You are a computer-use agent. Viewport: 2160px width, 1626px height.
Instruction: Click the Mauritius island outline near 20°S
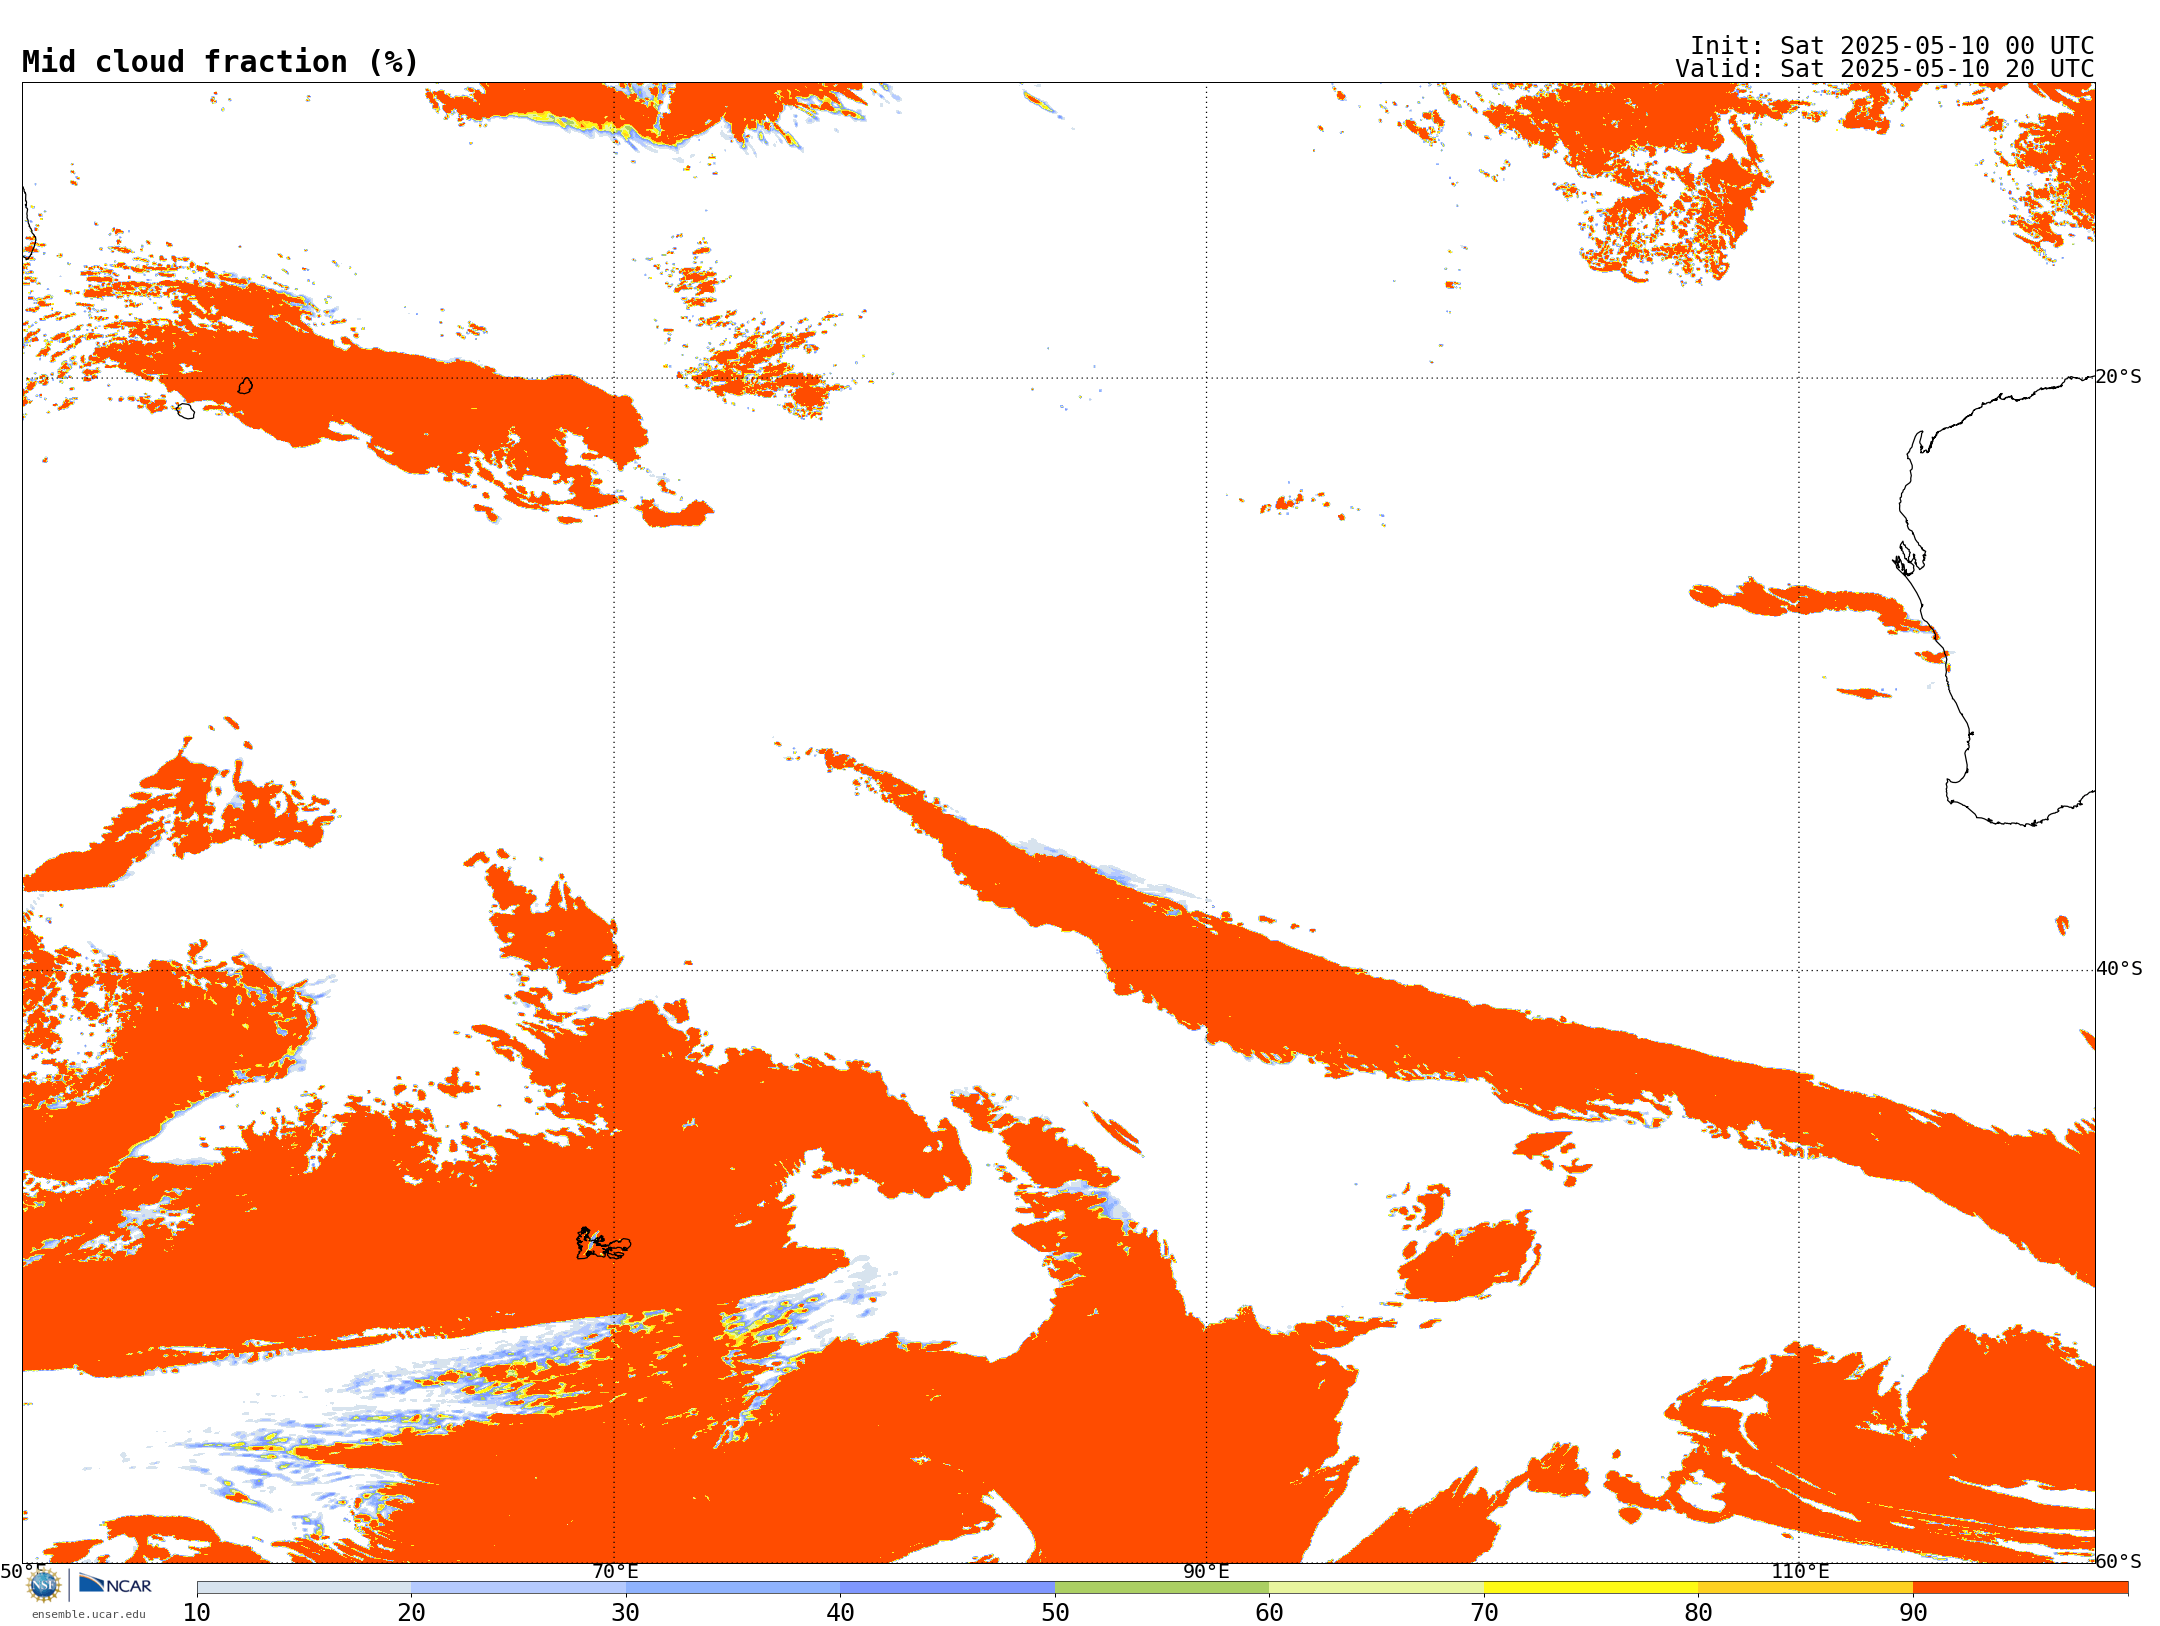(245, 386)
